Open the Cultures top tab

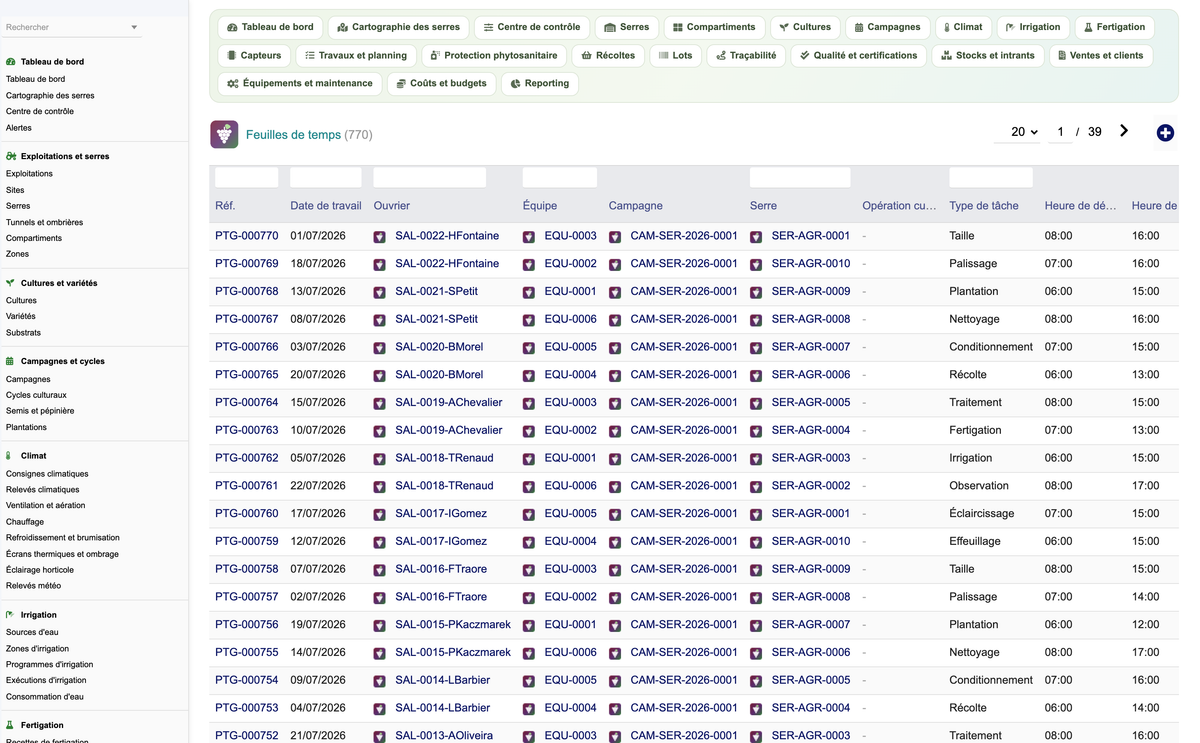tap(805, 27)
